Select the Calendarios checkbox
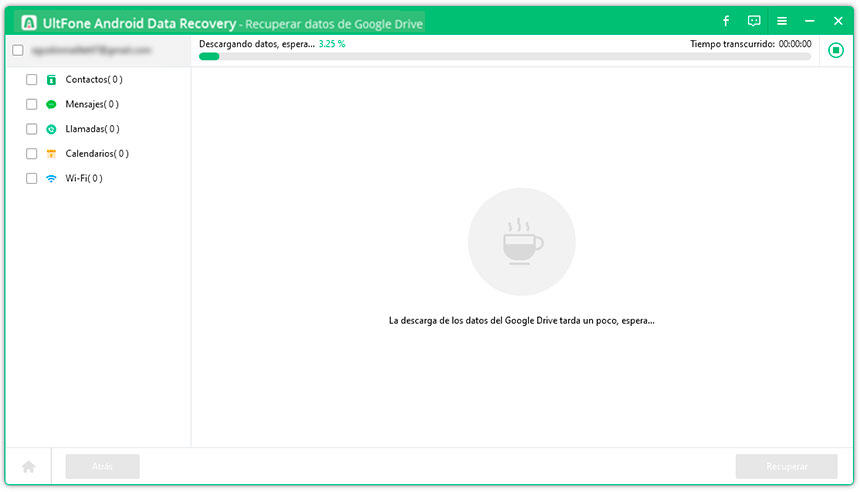The width and height of the screenshot is (860, 492). [x=32, y=154]
